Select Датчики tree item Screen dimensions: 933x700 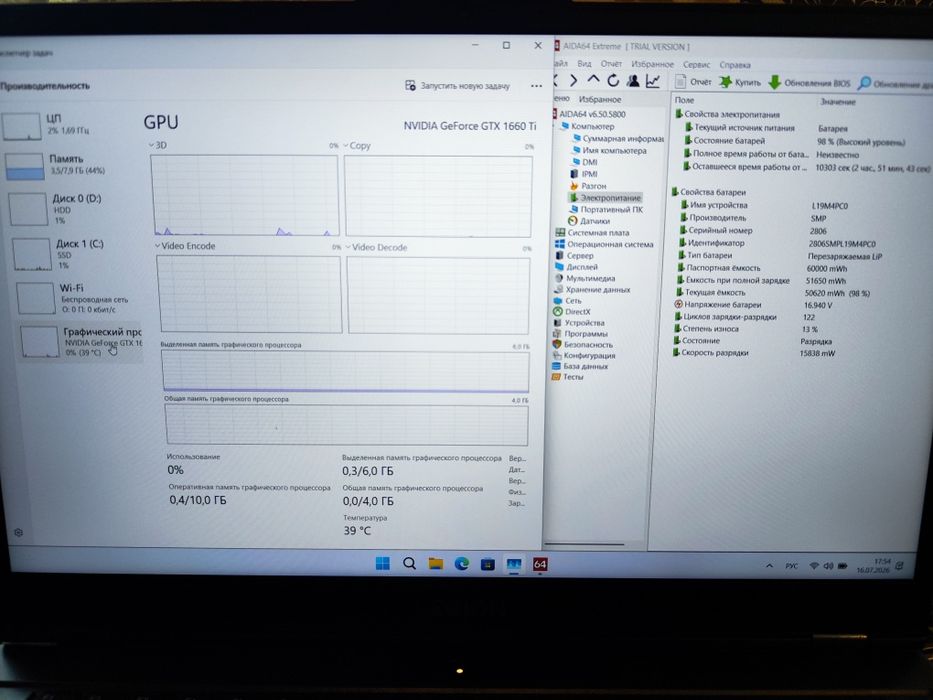589,221
